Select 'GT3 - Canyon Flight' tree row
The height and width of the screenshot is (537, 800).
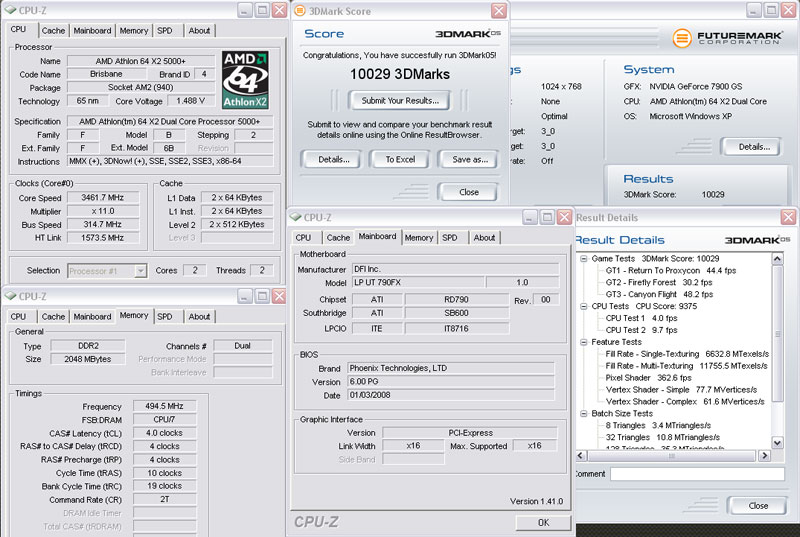pos(659,294)
